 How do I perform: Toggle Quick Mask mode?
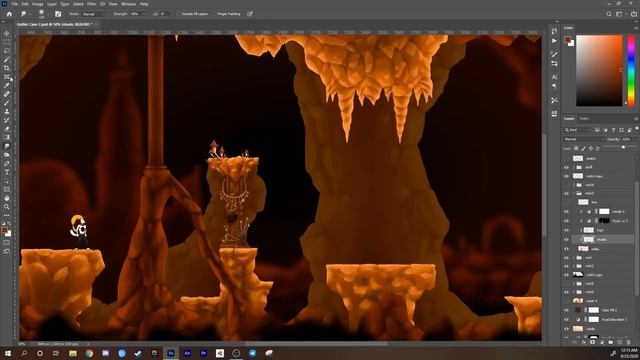(7, 242)
